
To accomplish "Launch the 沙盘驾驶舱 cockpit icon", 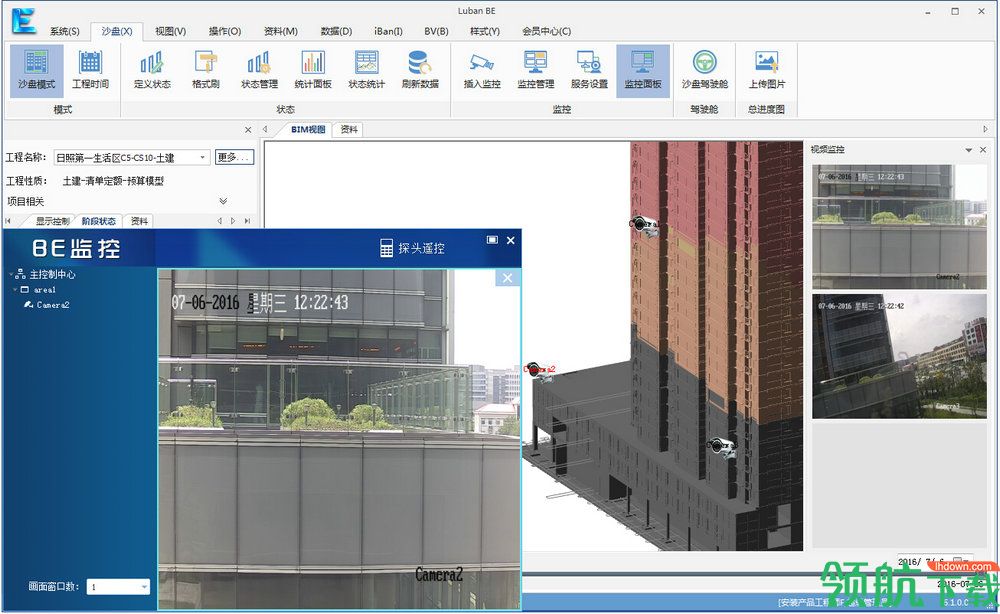I will point(704,70).
